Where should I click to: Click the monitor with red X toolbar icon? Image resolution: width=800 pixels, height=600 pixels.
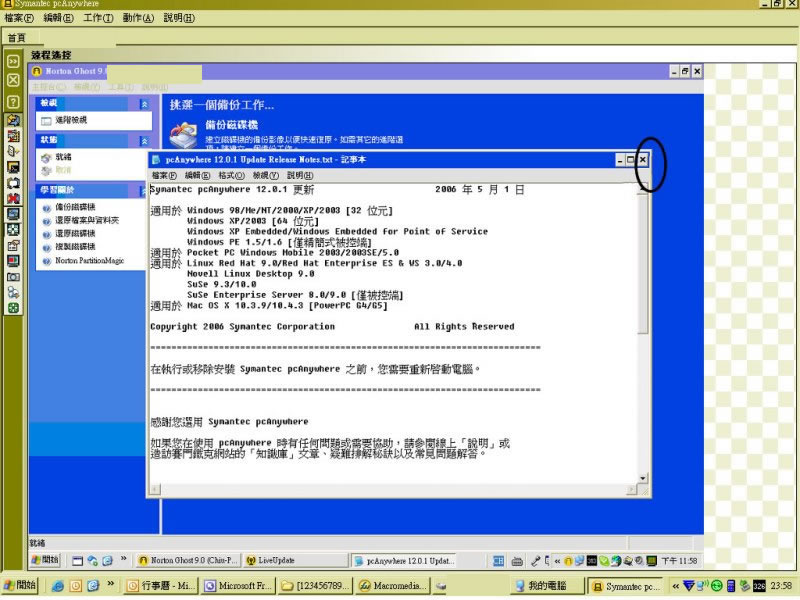13,198
